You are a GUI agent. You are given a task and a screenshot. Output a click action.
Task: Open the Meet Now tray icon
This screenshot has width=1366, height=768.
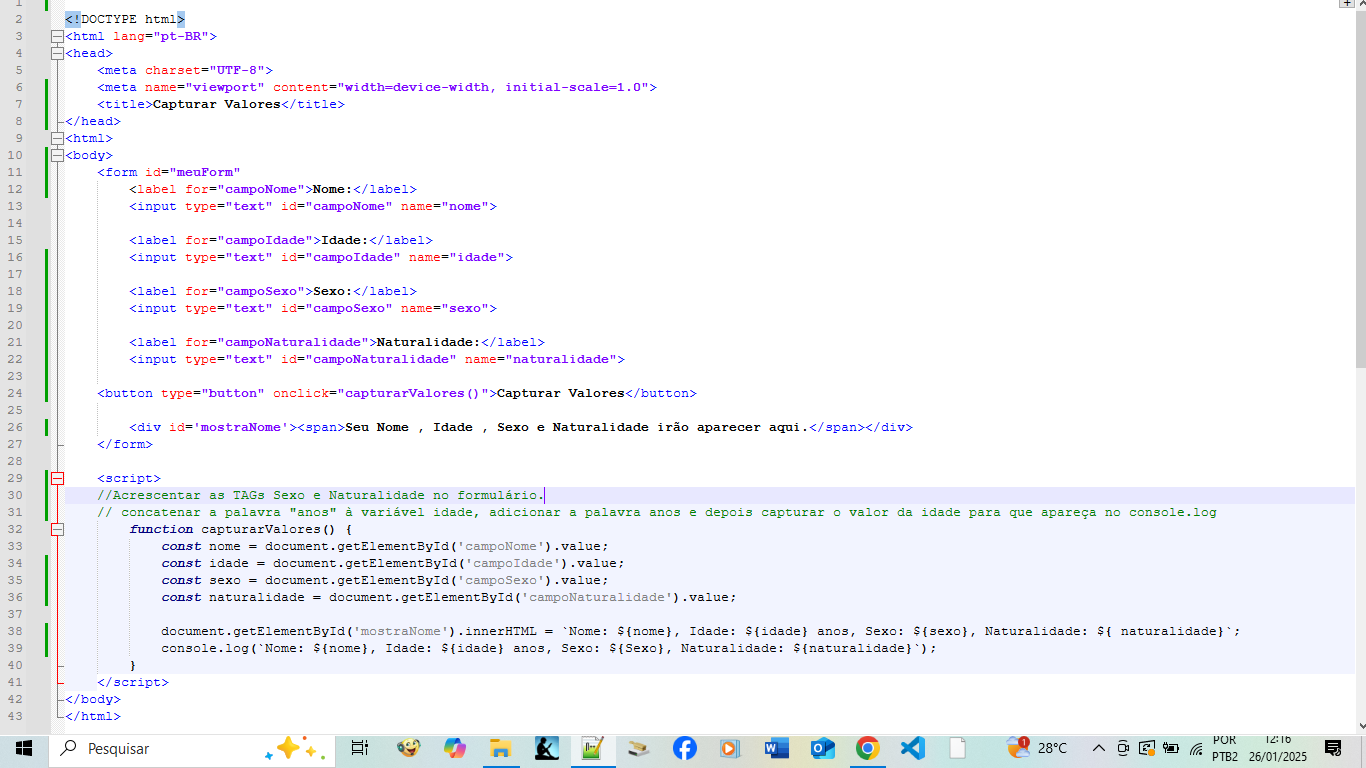(x=1123, y=748)
